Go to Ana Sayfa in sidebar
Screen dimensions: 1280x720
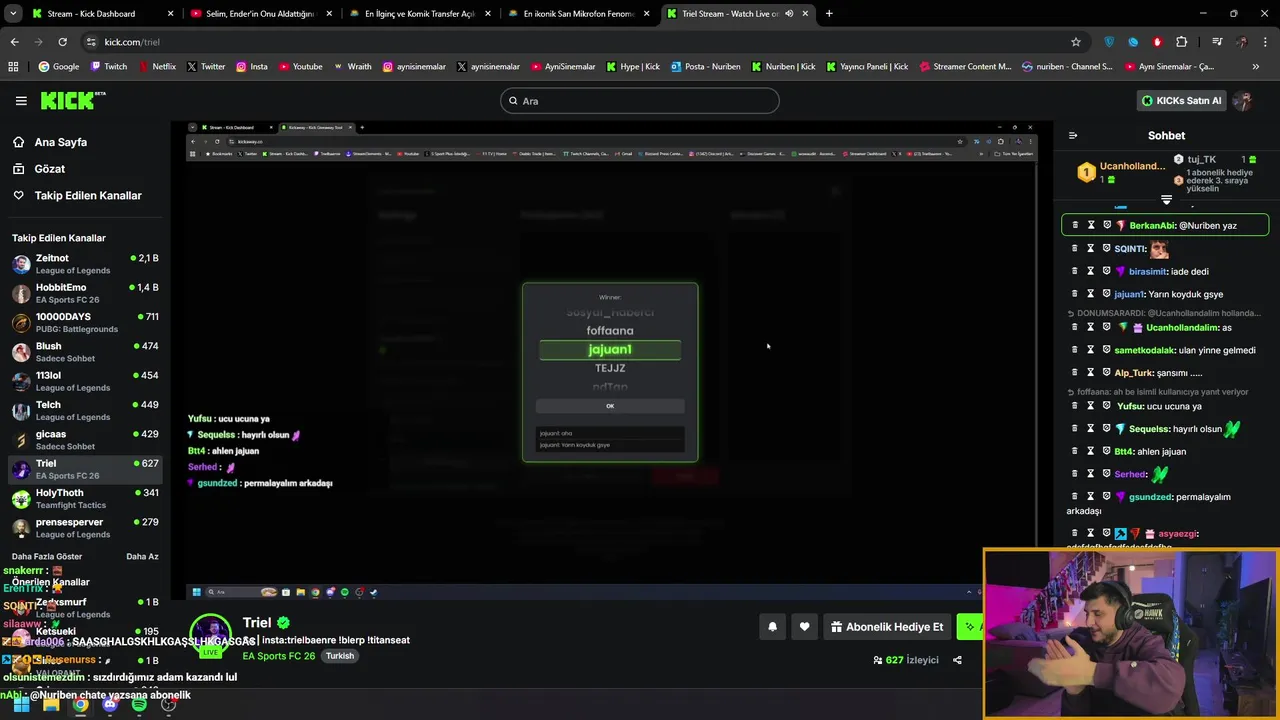[x=61, y=142]
